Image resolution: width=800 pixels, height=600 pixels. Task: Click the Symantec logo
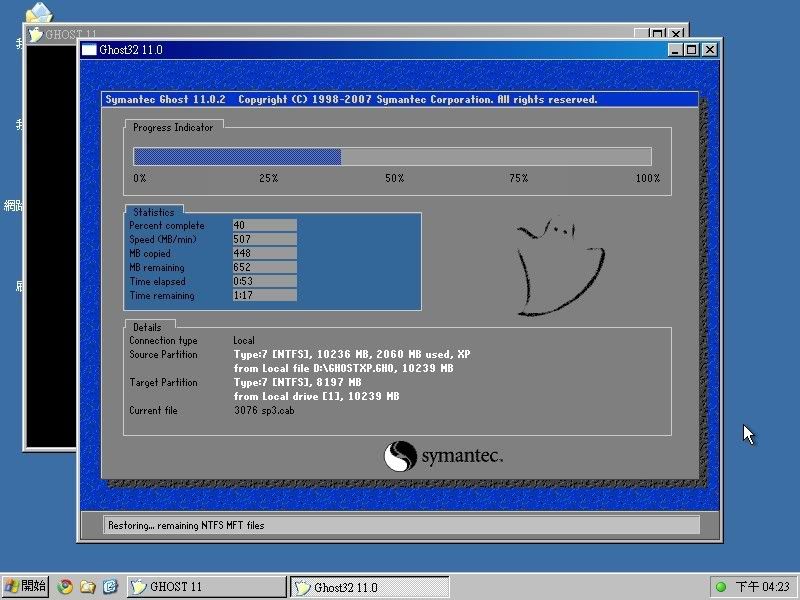(x=443, y=456)
